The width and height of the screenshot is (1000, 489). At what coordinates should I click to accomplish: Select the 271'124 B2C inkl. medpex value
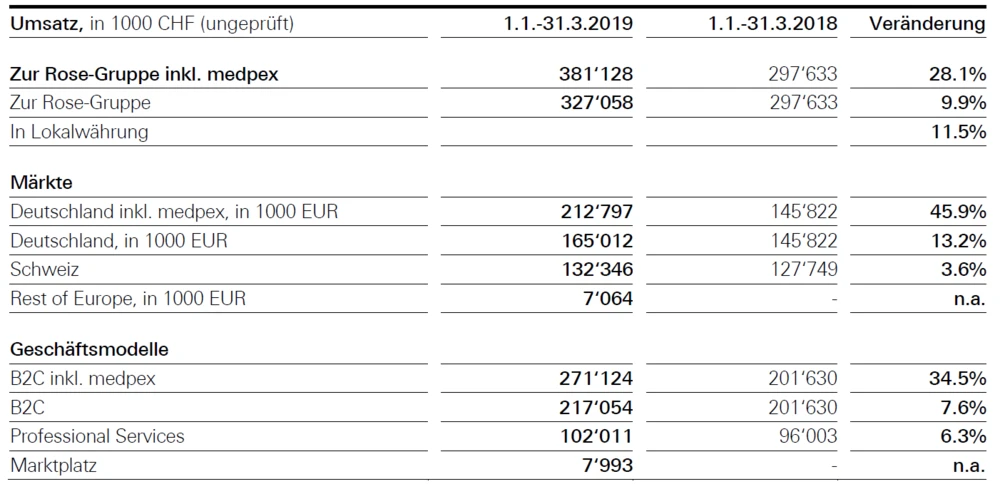coord(596,379)
